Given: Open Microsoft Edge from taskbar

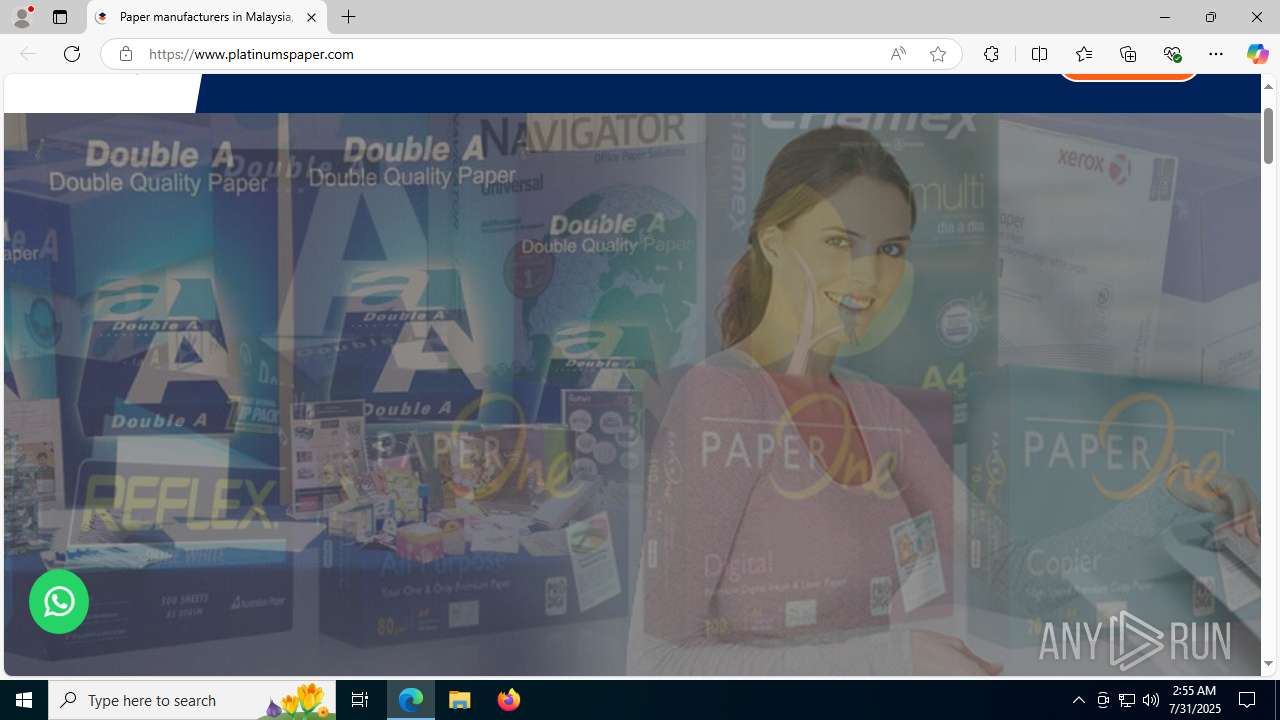Looking at the screenshot, I should 411,700.
